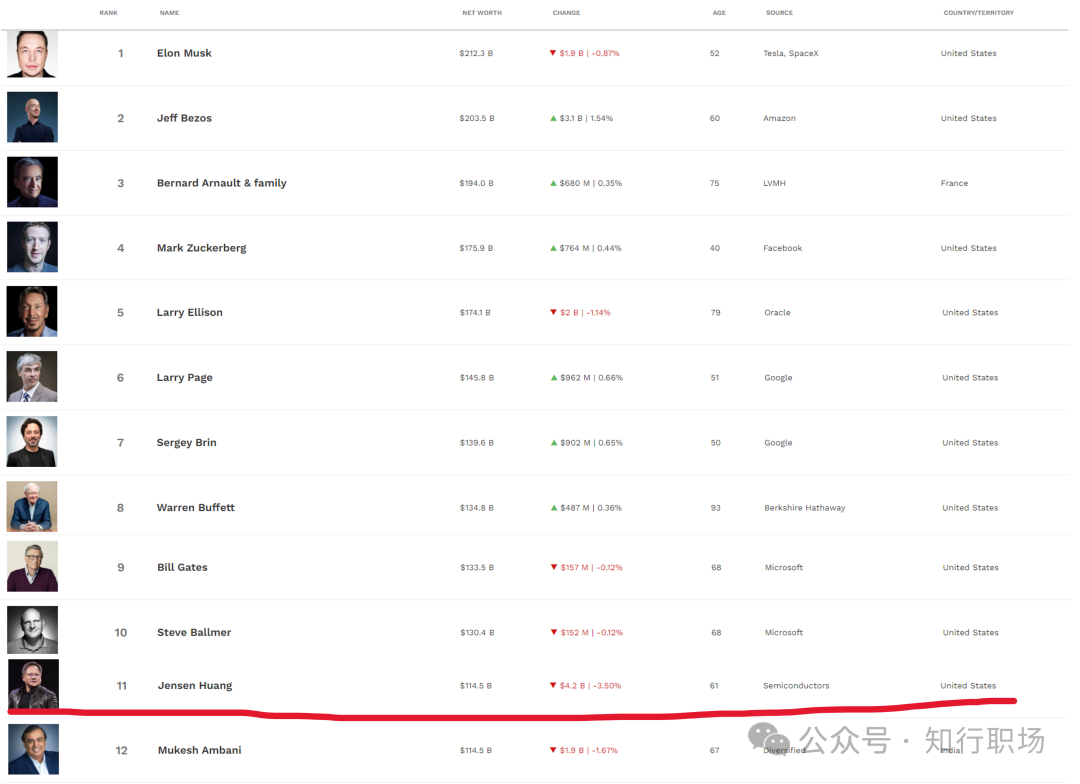Open the Bernard Arnault & family profile
The image size is (1080, 784).
pyautogui.click(x=221, y=183)
